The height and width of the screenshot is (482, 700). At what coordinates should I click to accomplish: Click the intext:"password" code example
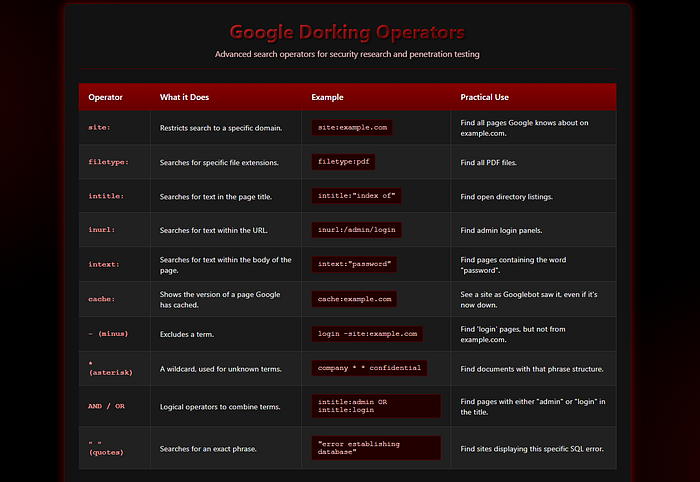354,264
